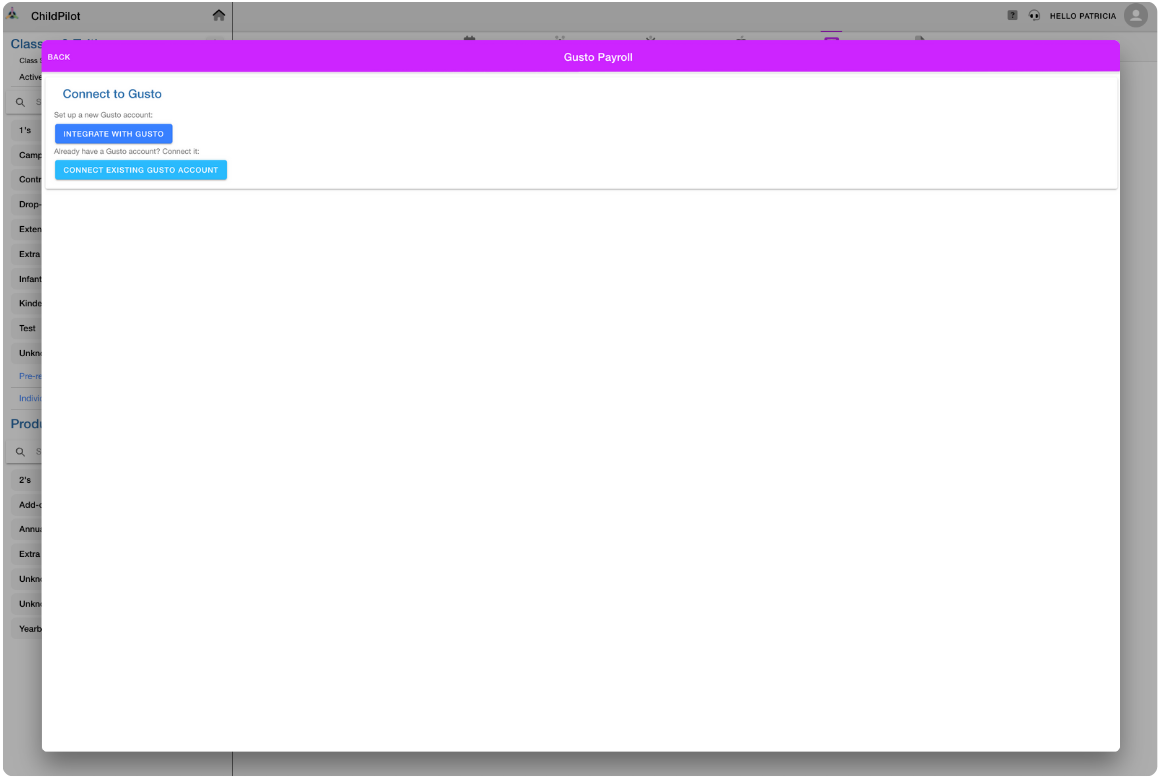1160x778 pixels.
Task: Click the Connect to Gusto heading
Action: (112, 94)
